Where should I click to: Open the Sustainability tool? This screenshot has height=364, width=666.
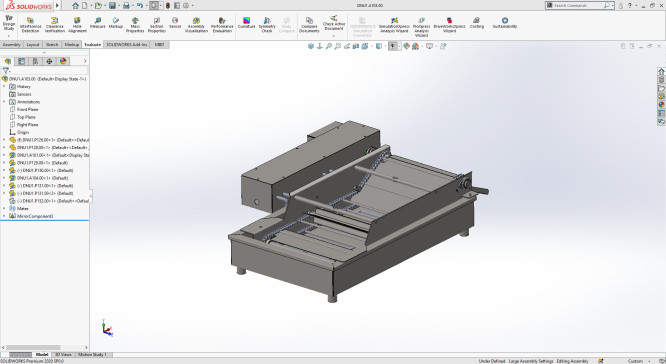(x=505, y=23)
